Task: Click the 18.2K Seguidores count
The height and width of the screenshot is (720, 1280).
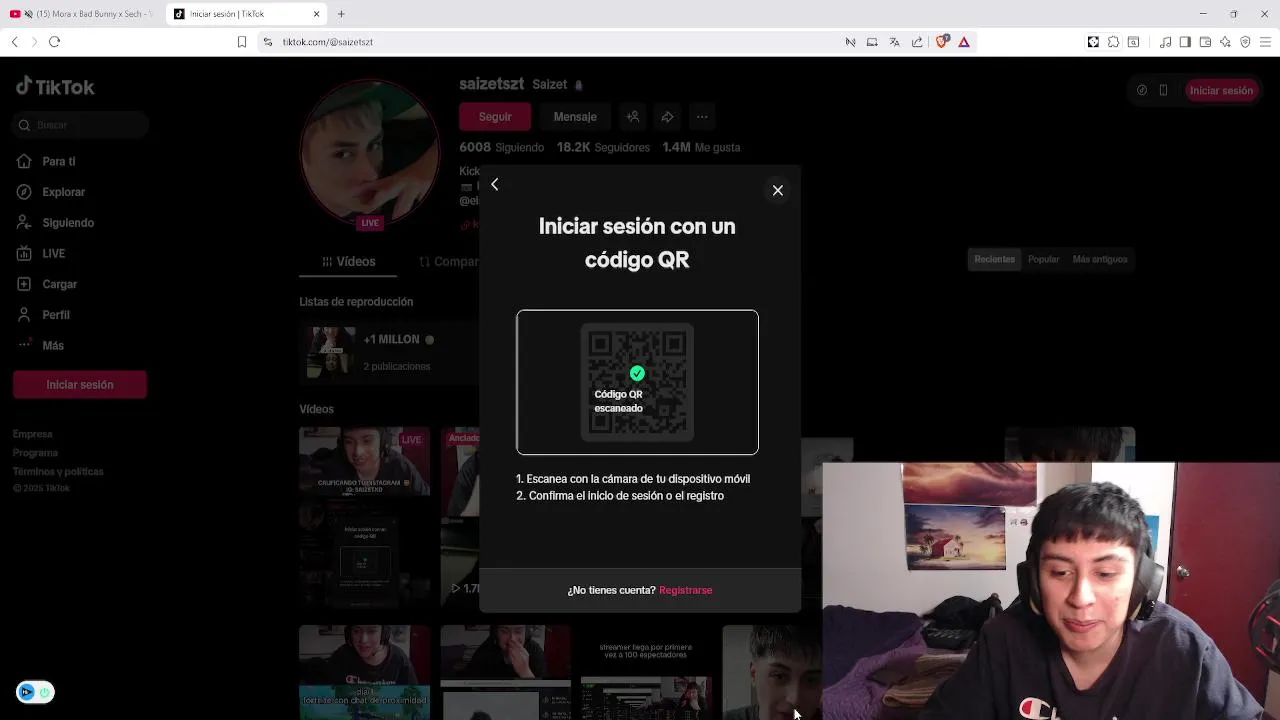Action: pos(603,147)
